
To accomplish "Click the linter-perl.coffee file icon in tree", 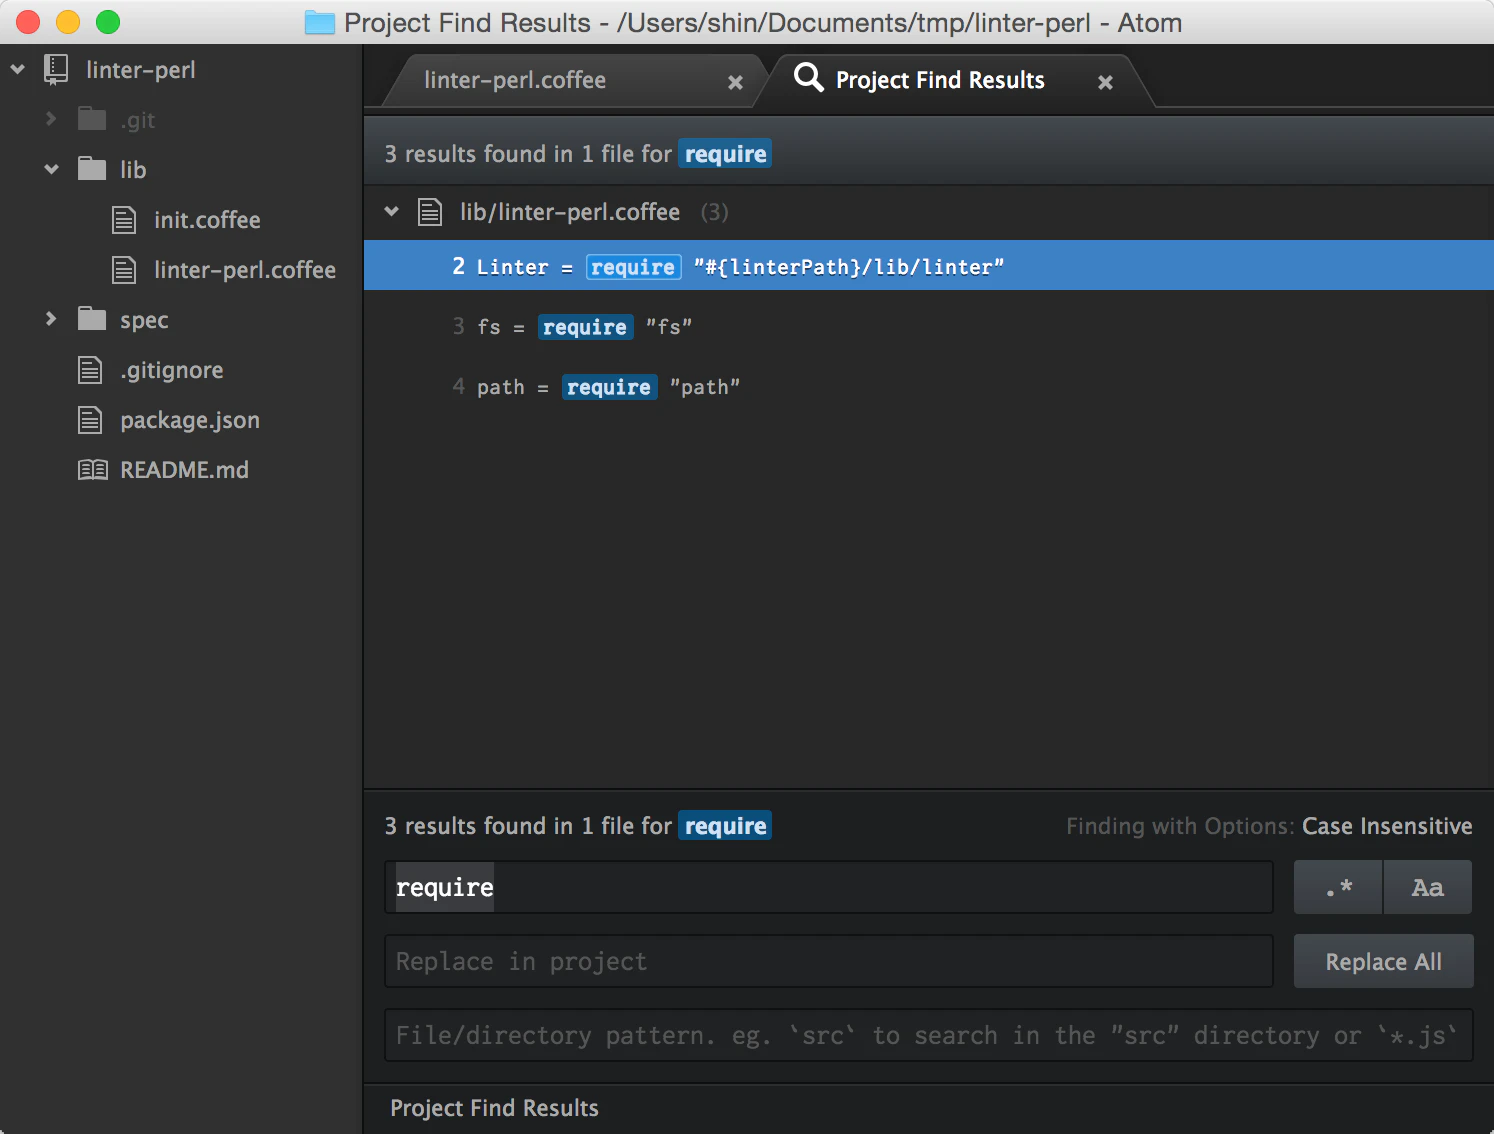I will [x=124, y=269].
